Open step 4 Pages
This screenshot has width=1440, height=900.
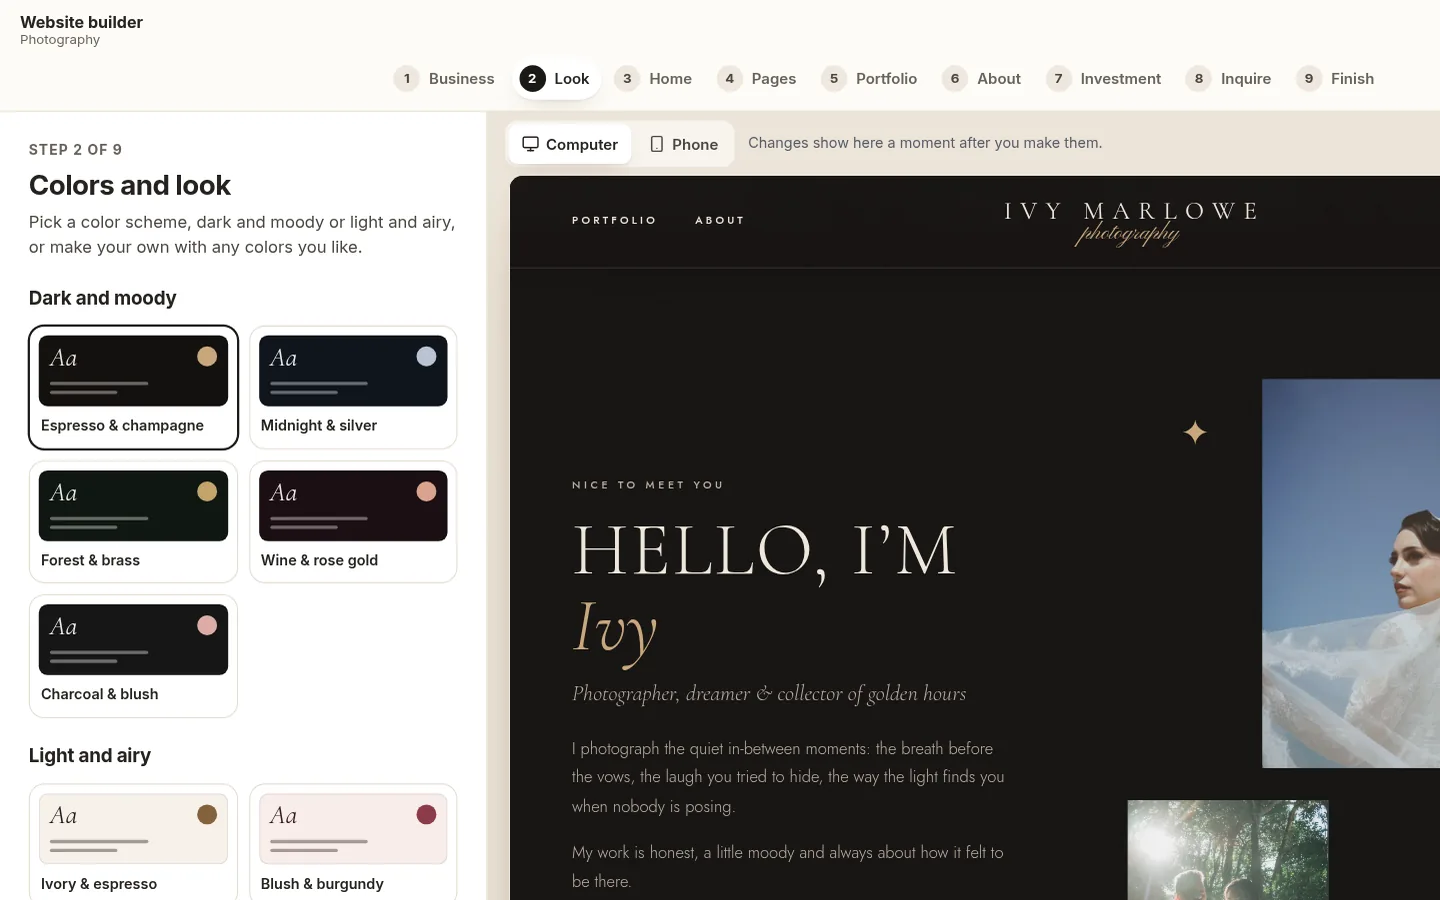click(757, 78)
